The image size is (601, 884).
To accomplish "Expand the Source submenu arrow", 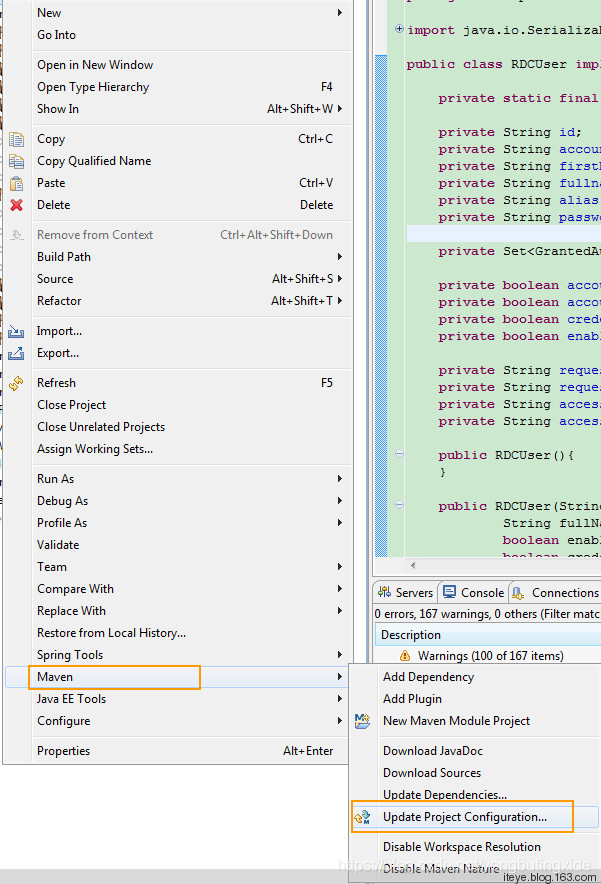I will click(339, 279).
